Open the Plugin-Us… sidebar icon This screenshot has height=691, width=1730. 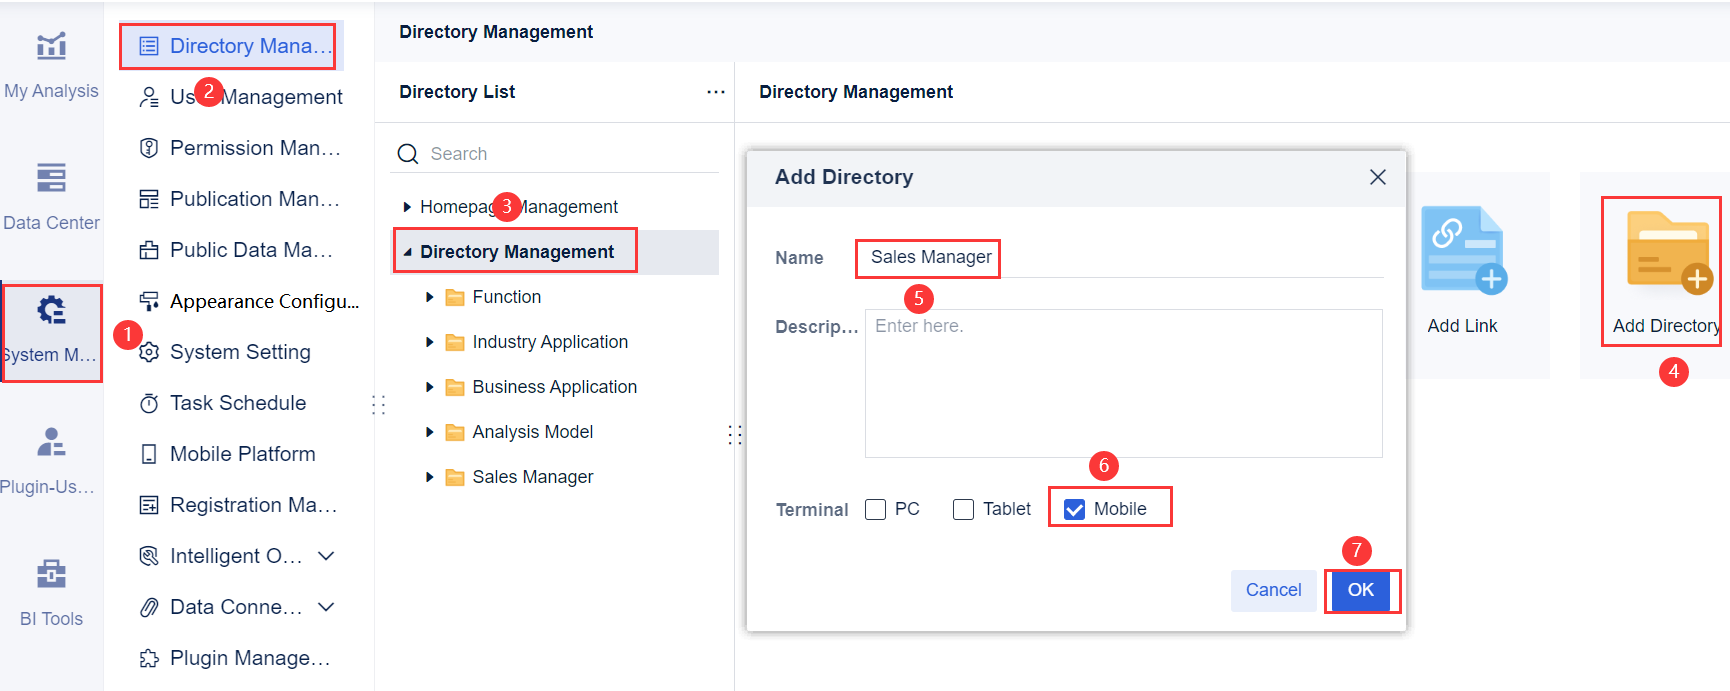click(x=51, y=442)
